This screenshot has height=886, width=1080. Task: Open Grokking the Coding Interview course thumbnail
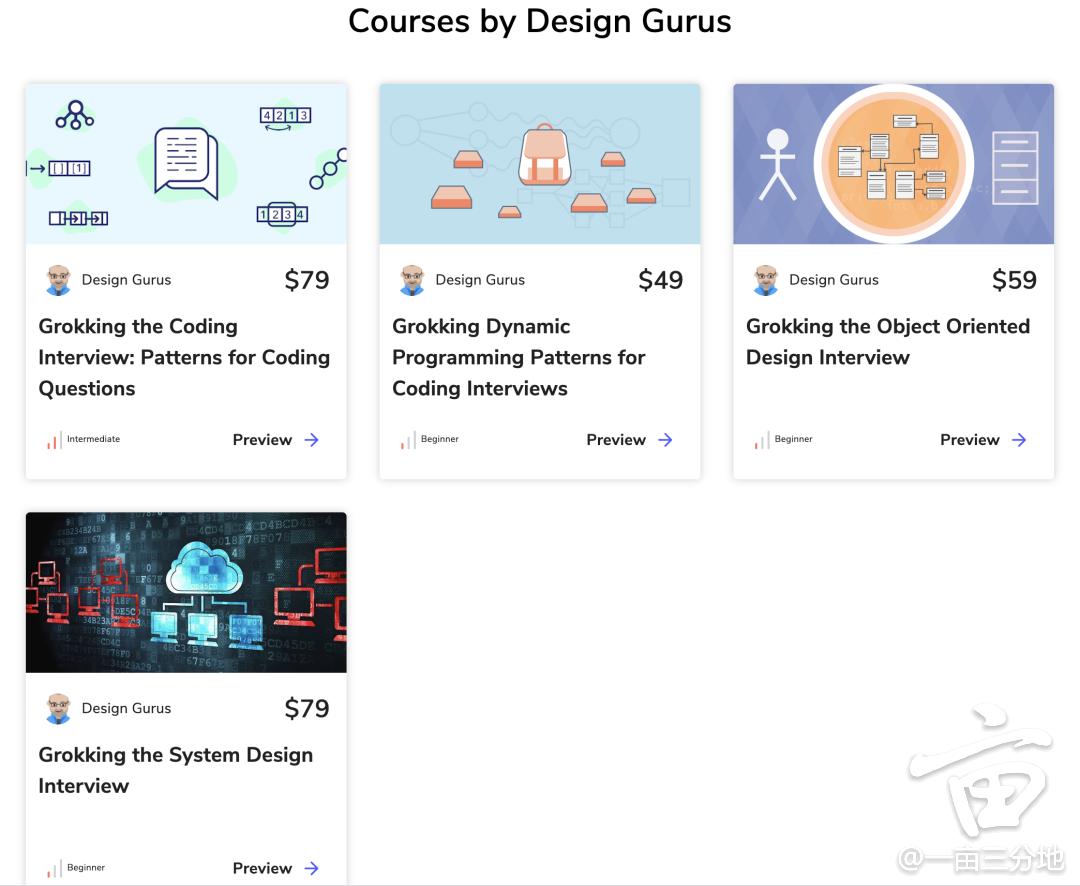tap(186, 164)
